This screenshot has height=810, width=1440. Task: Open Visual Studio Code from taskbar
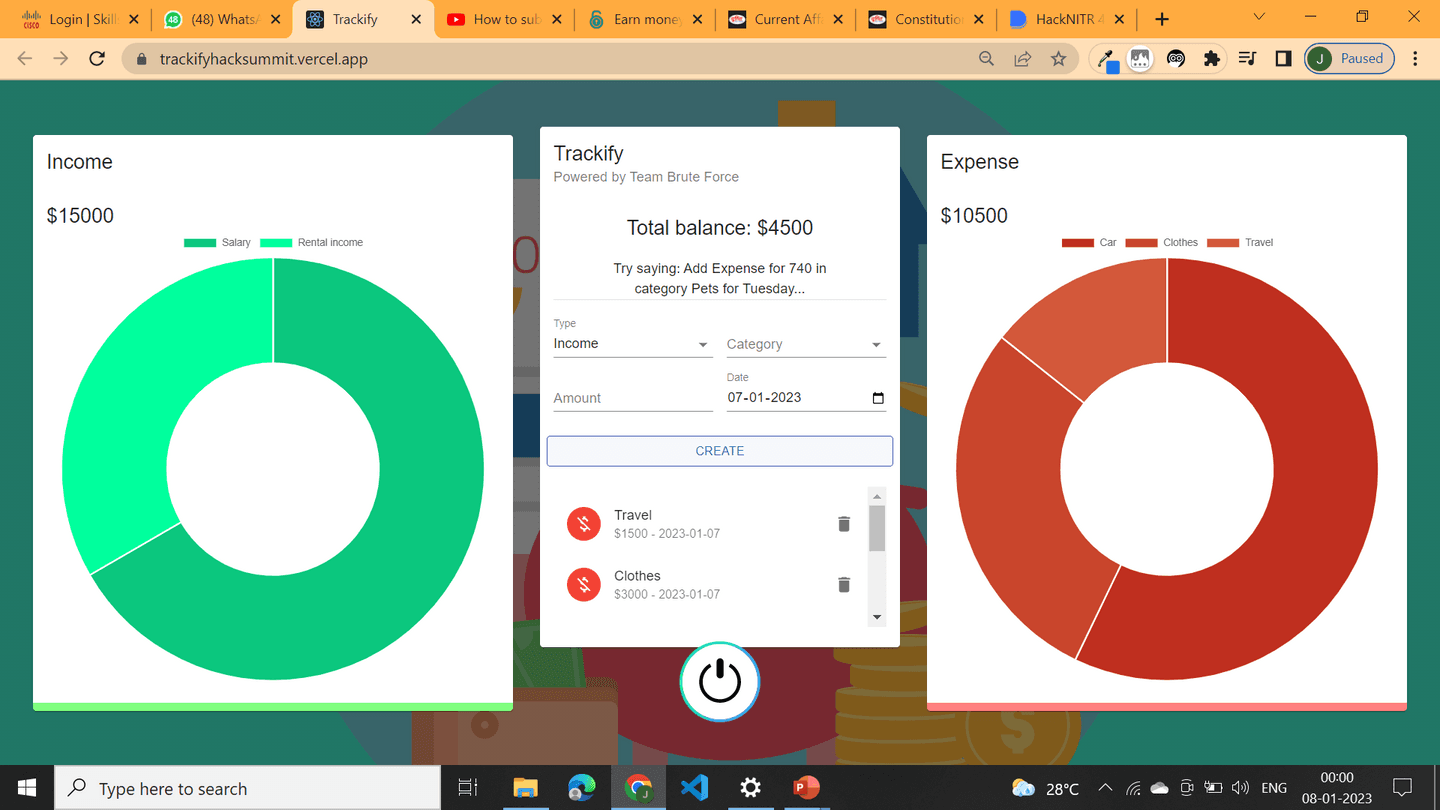pos(694,788)
